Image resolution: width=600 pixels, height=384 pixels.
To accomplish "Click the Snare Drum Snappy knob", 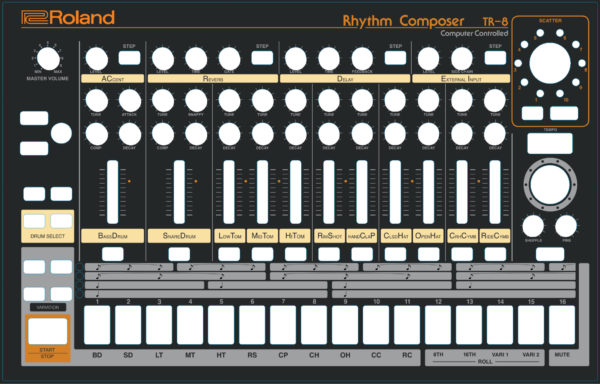I will [x=196, y=101].
